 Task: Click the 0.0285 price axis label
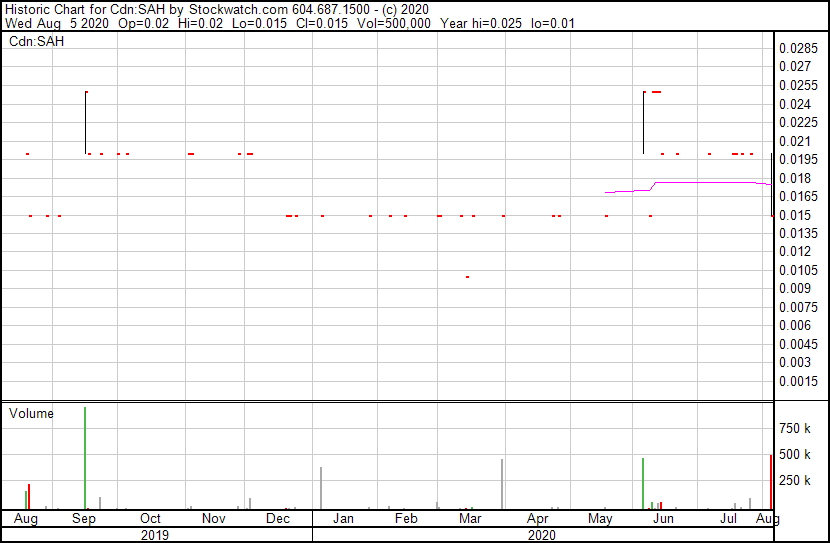(799, 48)
